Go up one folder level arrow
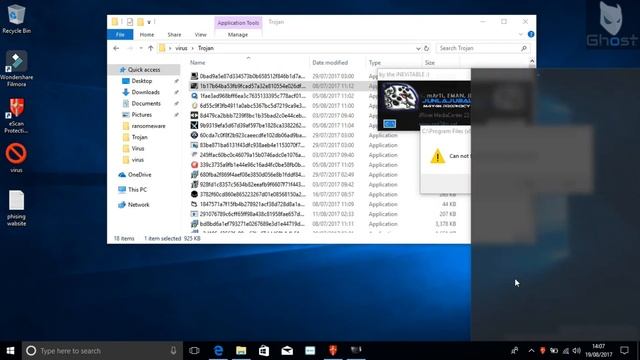 (x=151, y=48)
